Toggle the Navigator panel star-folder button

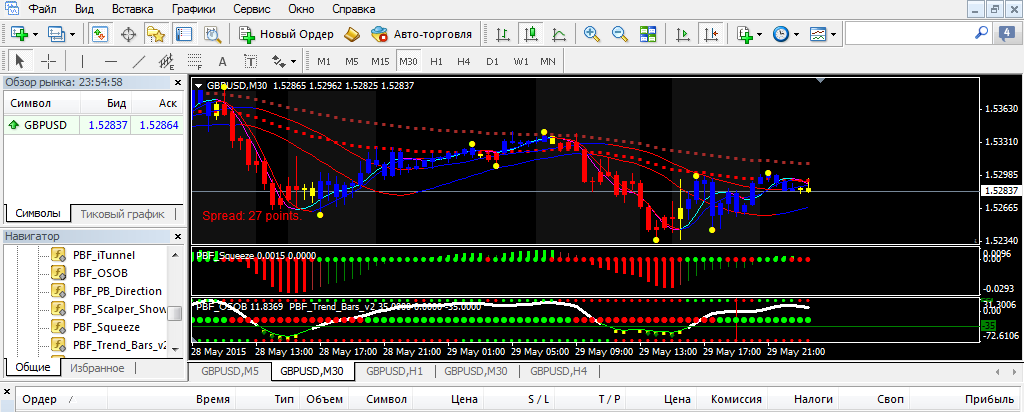pyautogui.click(x=156, y=33)
